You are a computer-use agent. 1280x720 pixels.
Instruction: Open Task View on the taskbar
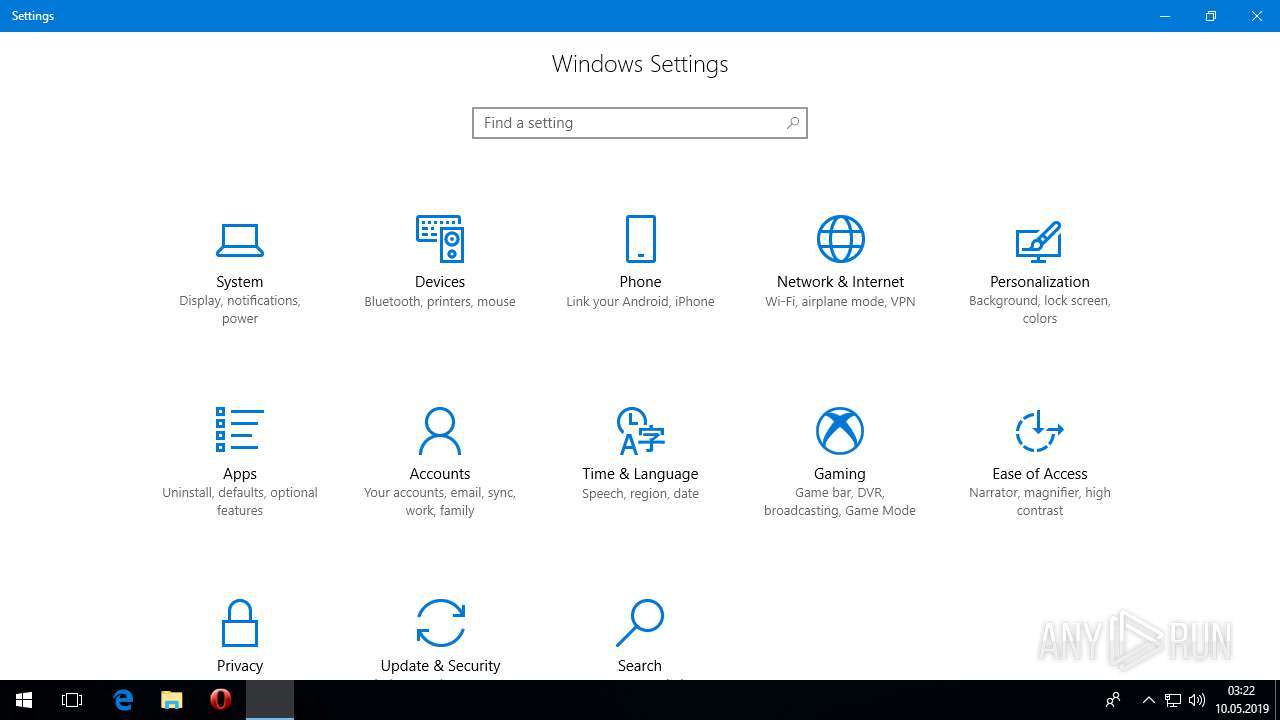coord(72,700)
